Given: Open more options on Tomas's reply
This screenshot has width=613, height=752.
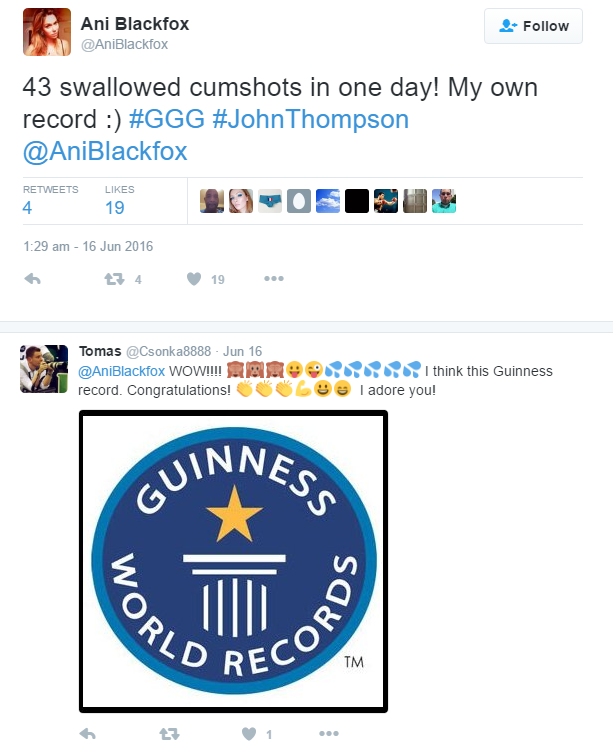Looking at the screenshot, I should pyautogui.click(x=329, y=733).
